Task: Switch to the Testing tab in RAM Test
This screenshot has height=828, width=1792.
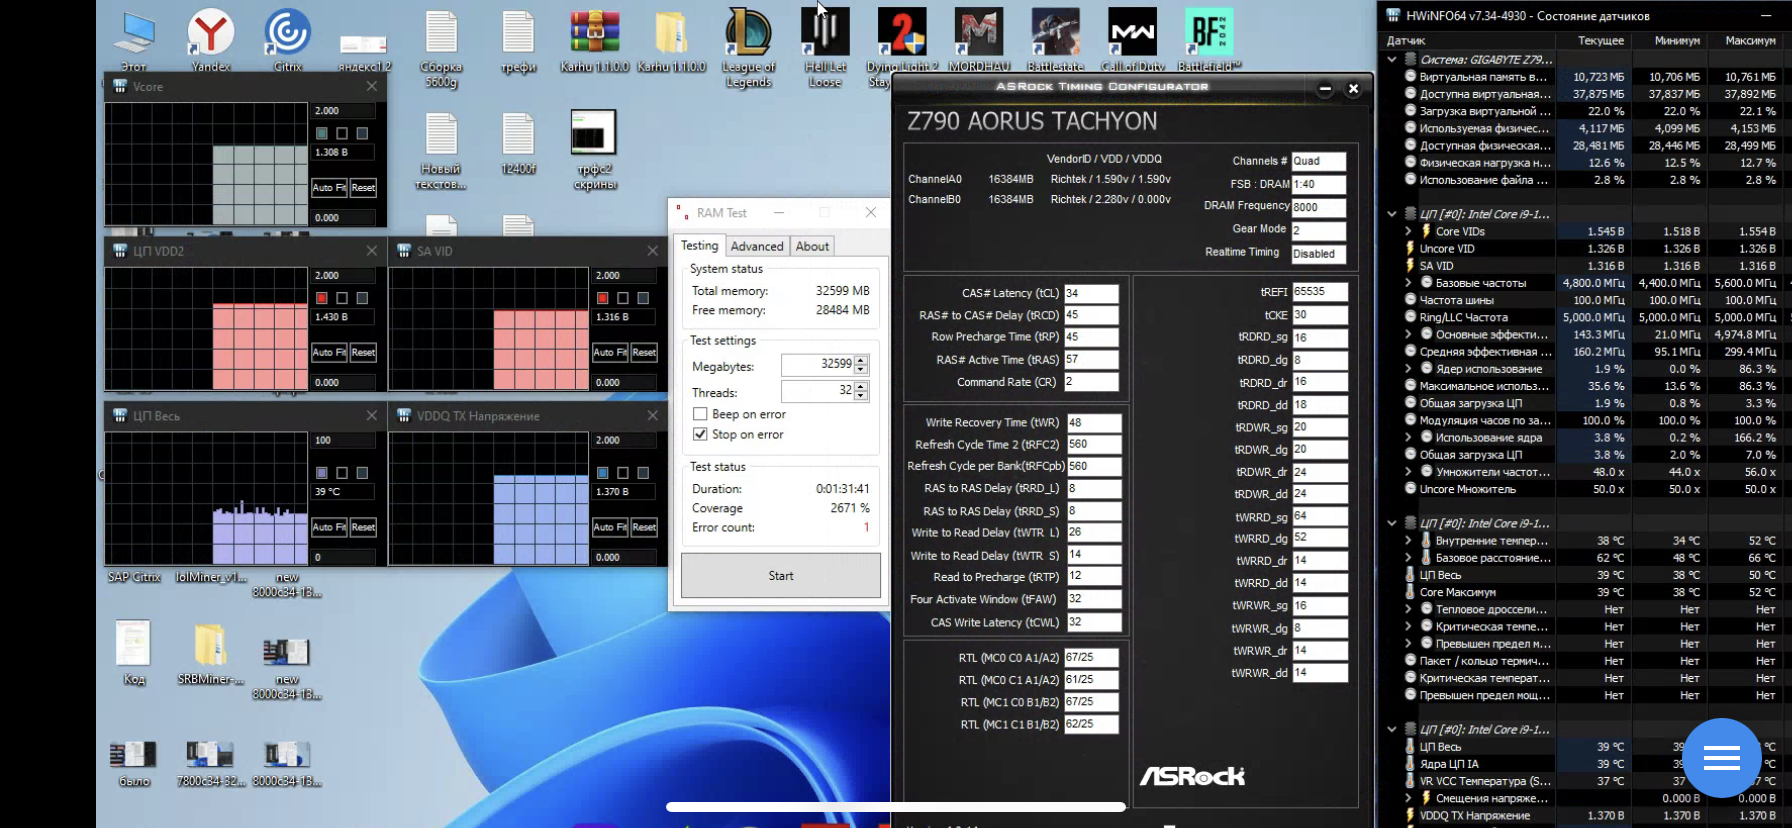Action: click(700, 246)
